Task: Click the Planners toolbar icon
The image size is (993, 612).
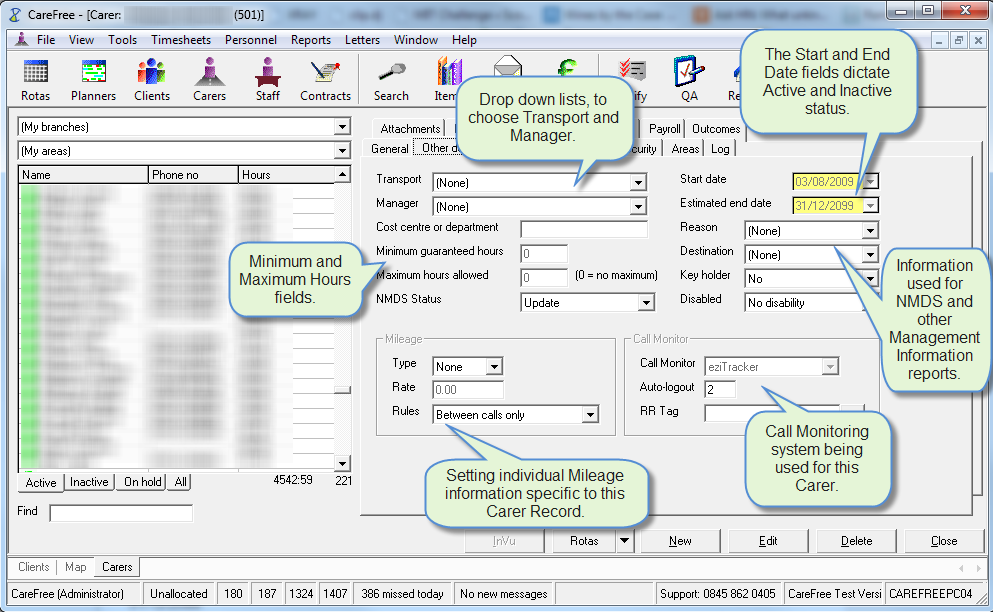Action: pos(93,79)
